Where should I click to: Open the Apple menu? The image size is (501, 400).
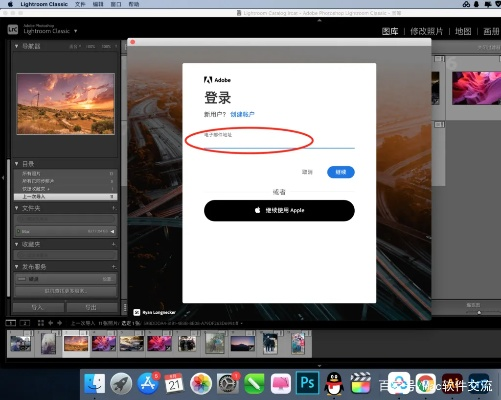click(10, 4)
